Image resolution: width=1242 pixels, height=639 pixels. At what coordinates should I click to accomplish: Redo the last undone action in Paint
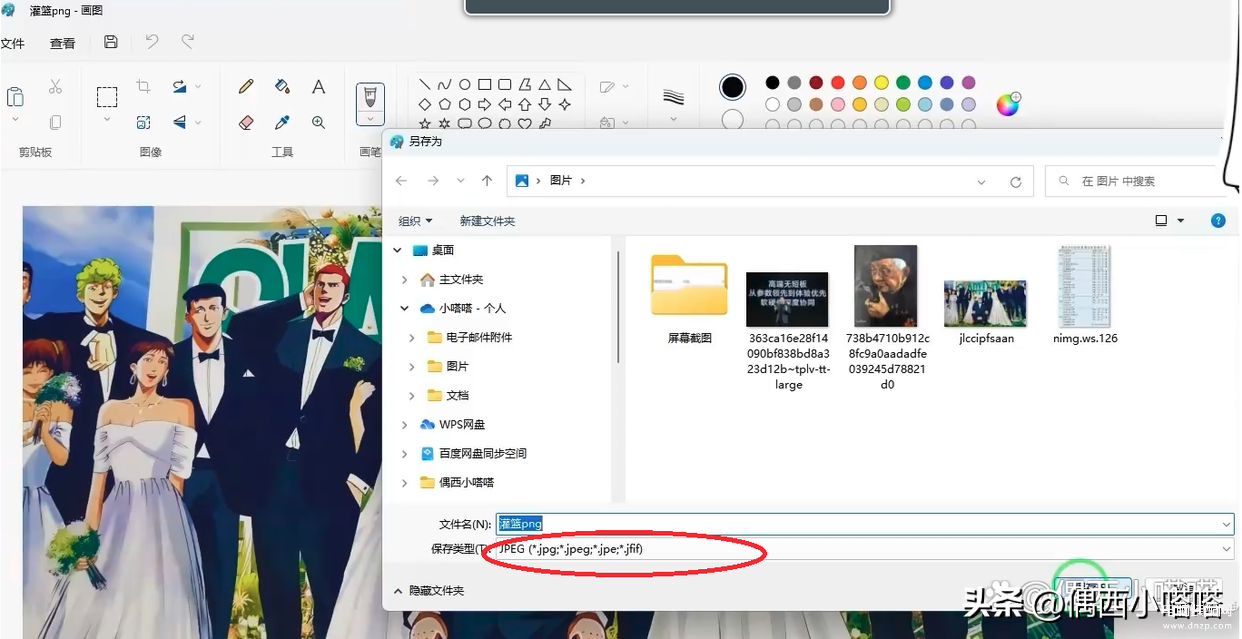[187, 42]
